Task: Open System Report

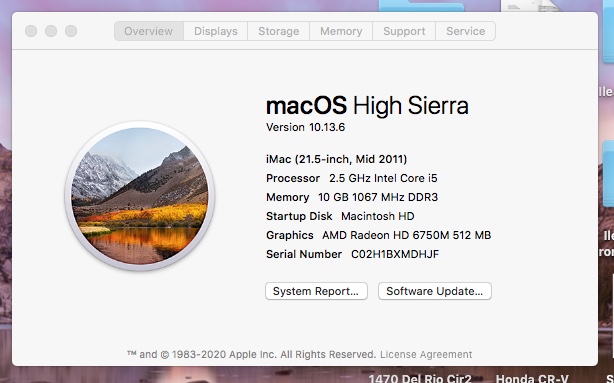Action: [316, 291]
